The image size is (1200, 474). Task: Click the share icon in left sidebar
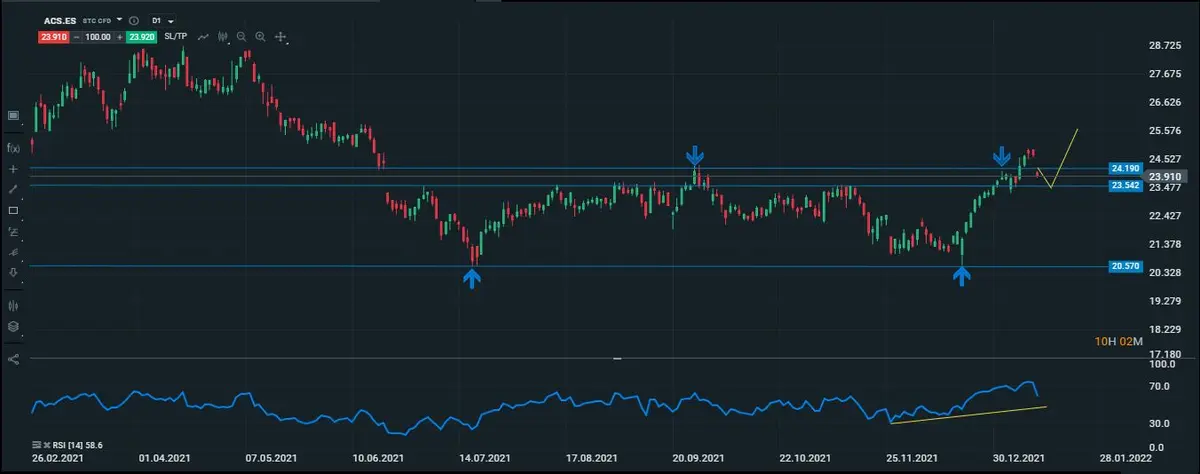pyautogui.click(x=13, y=359)
